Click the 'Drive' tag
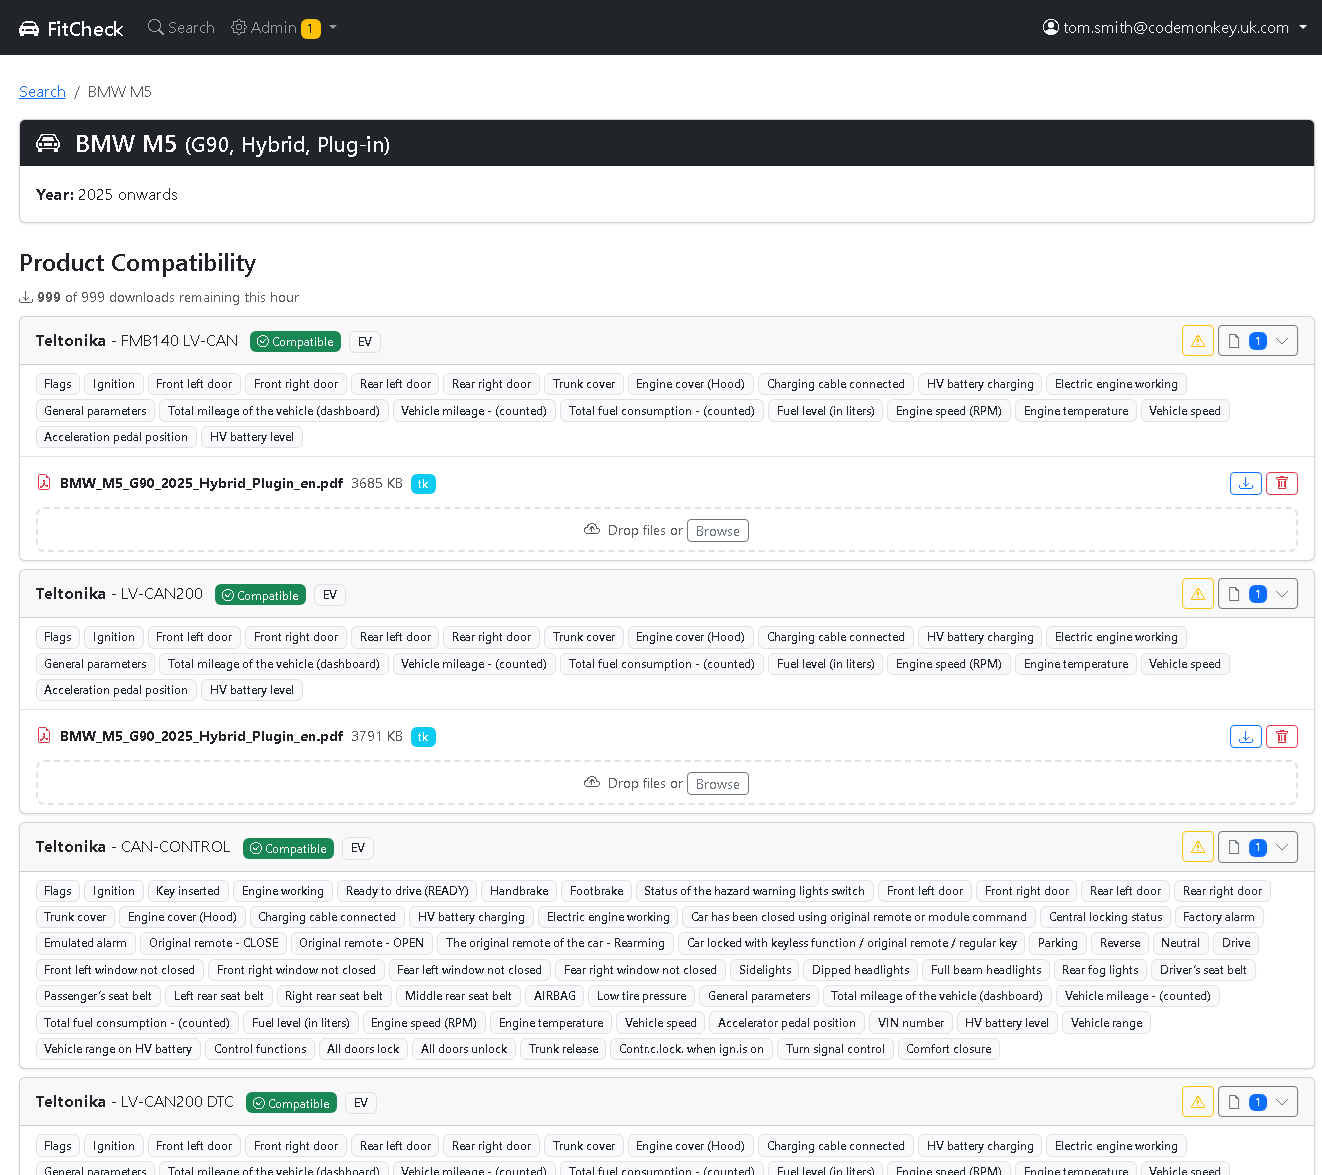Screen dimensions: 1322x1175 coord(1236,943)
